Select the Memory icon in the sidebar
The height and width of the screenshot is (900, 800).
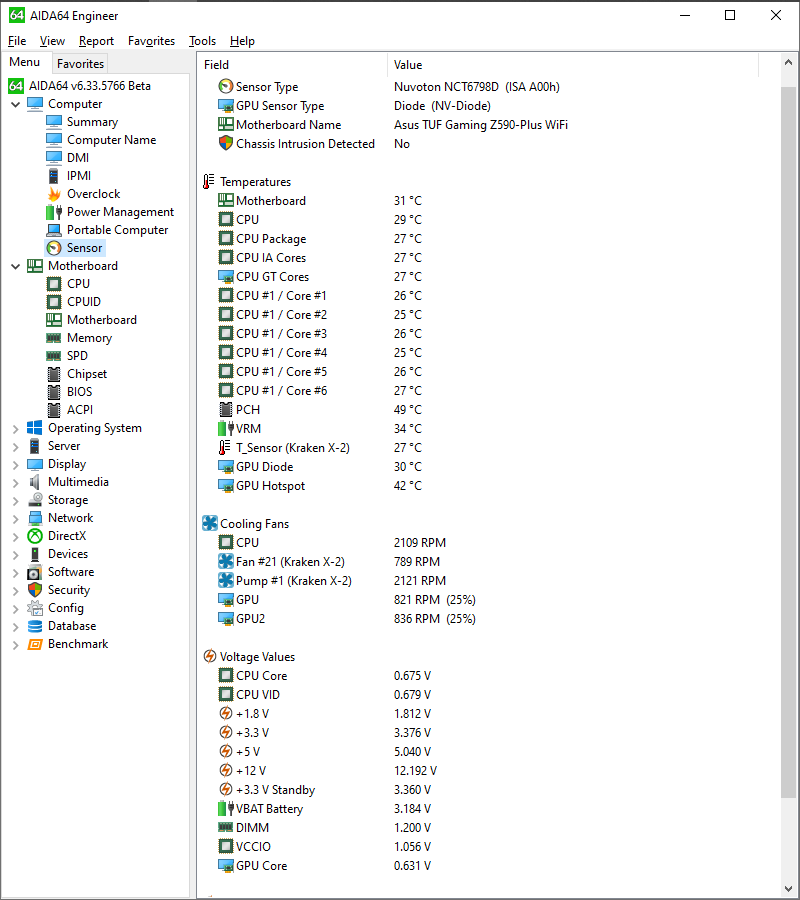pos(53,337)
